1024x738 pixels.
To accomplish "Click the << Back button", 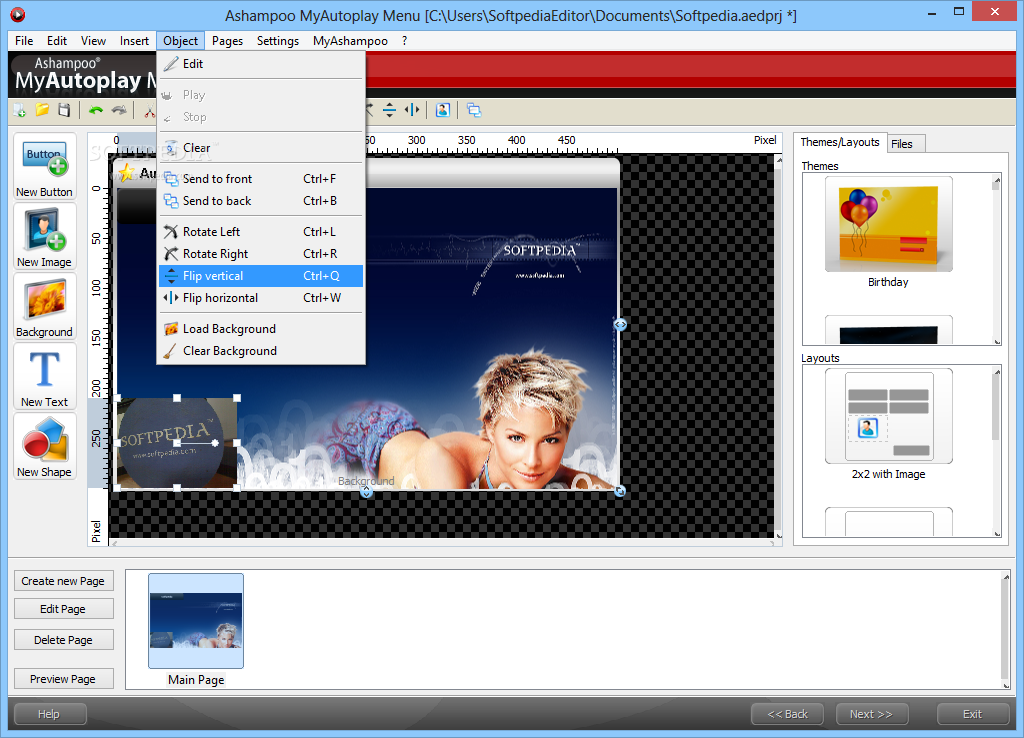I will point(788,714).
